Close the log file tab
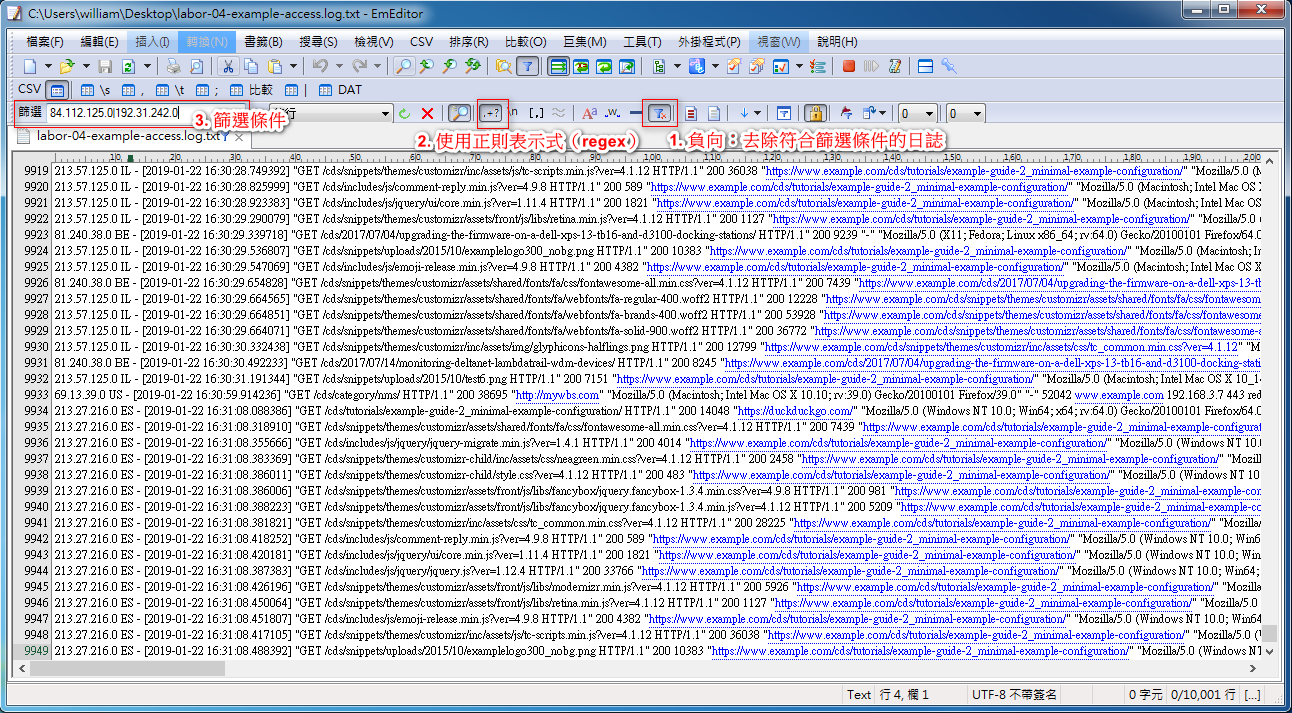Screen dimensions: 1292x713 tap(239, 137)
